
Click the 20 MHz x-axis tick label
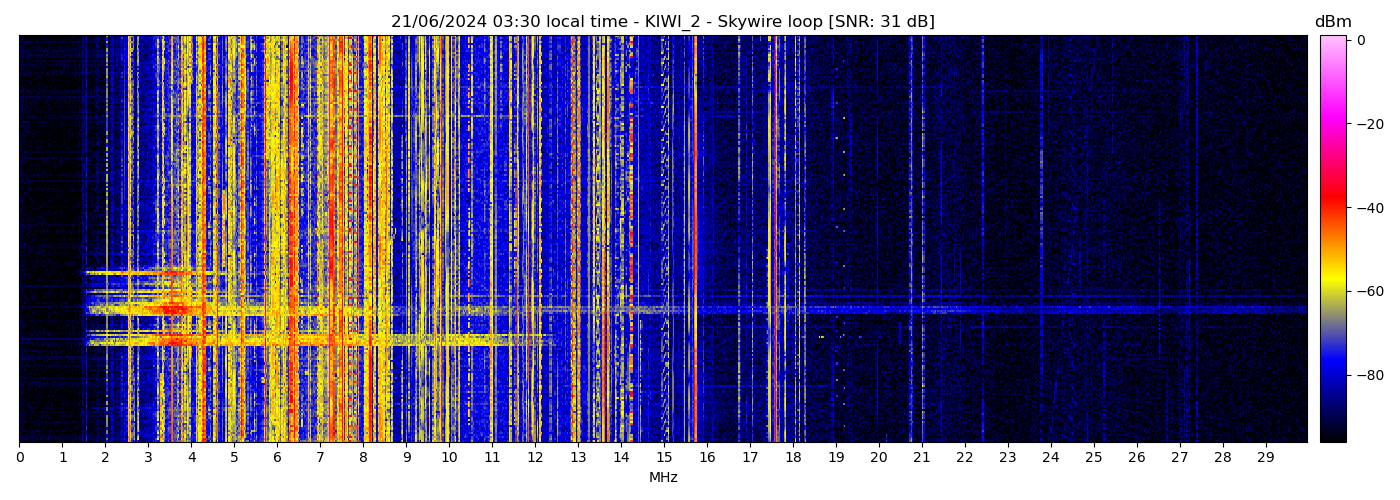point(878,458)
